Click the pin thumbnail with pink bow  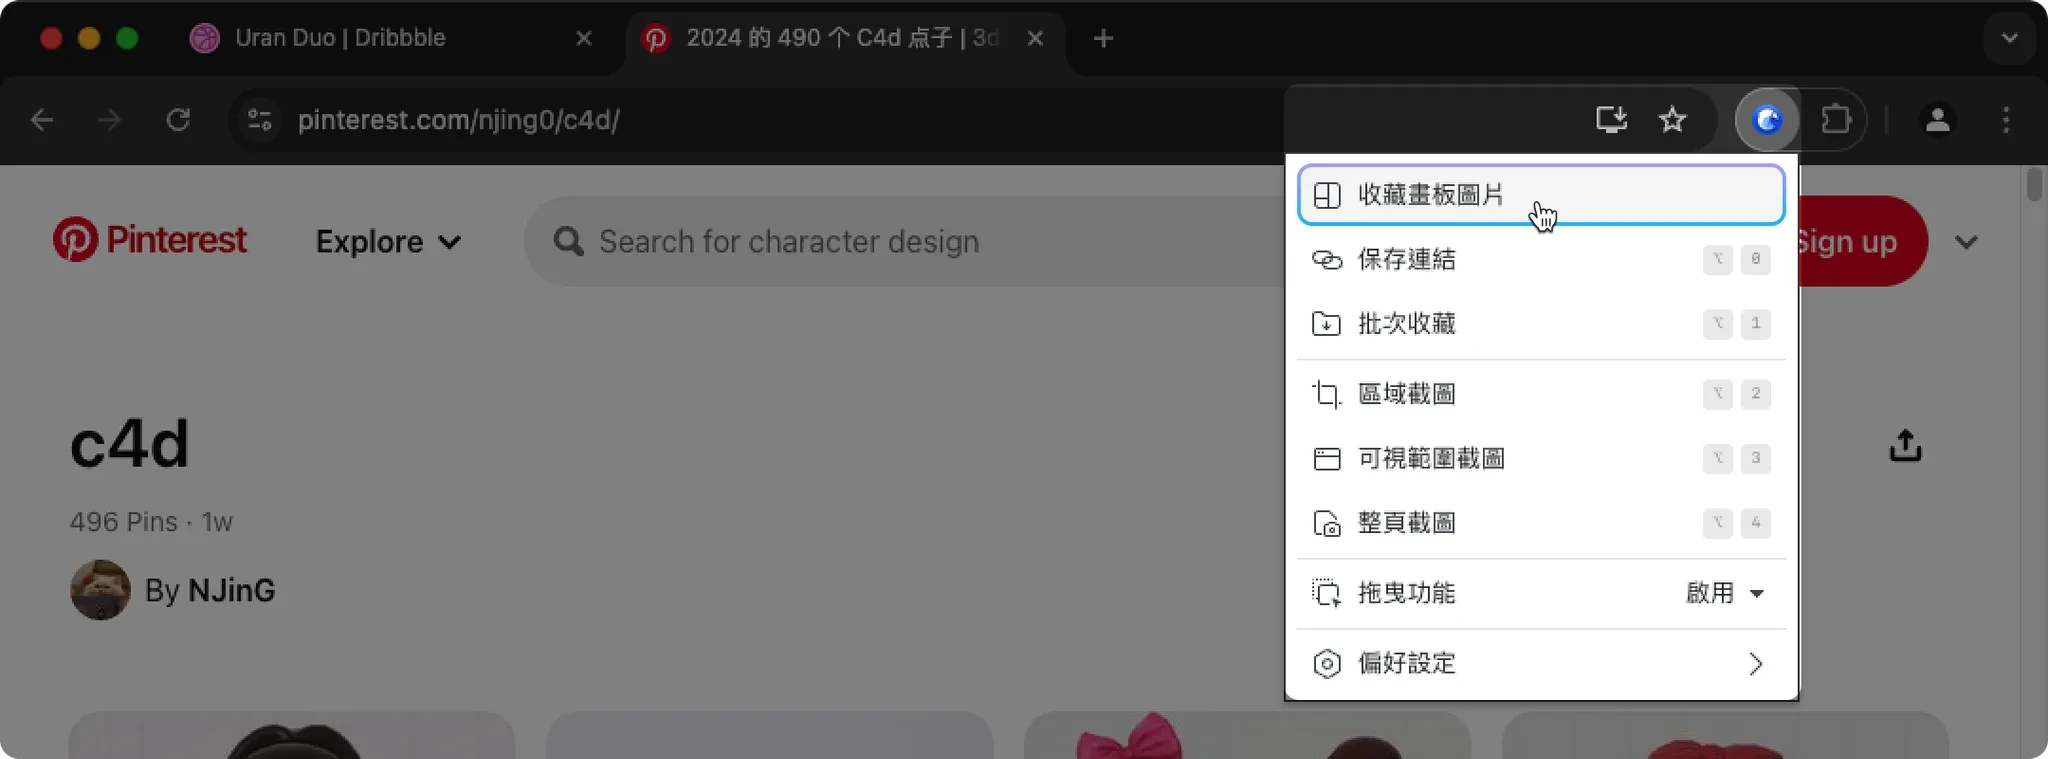pos(1247,735)
